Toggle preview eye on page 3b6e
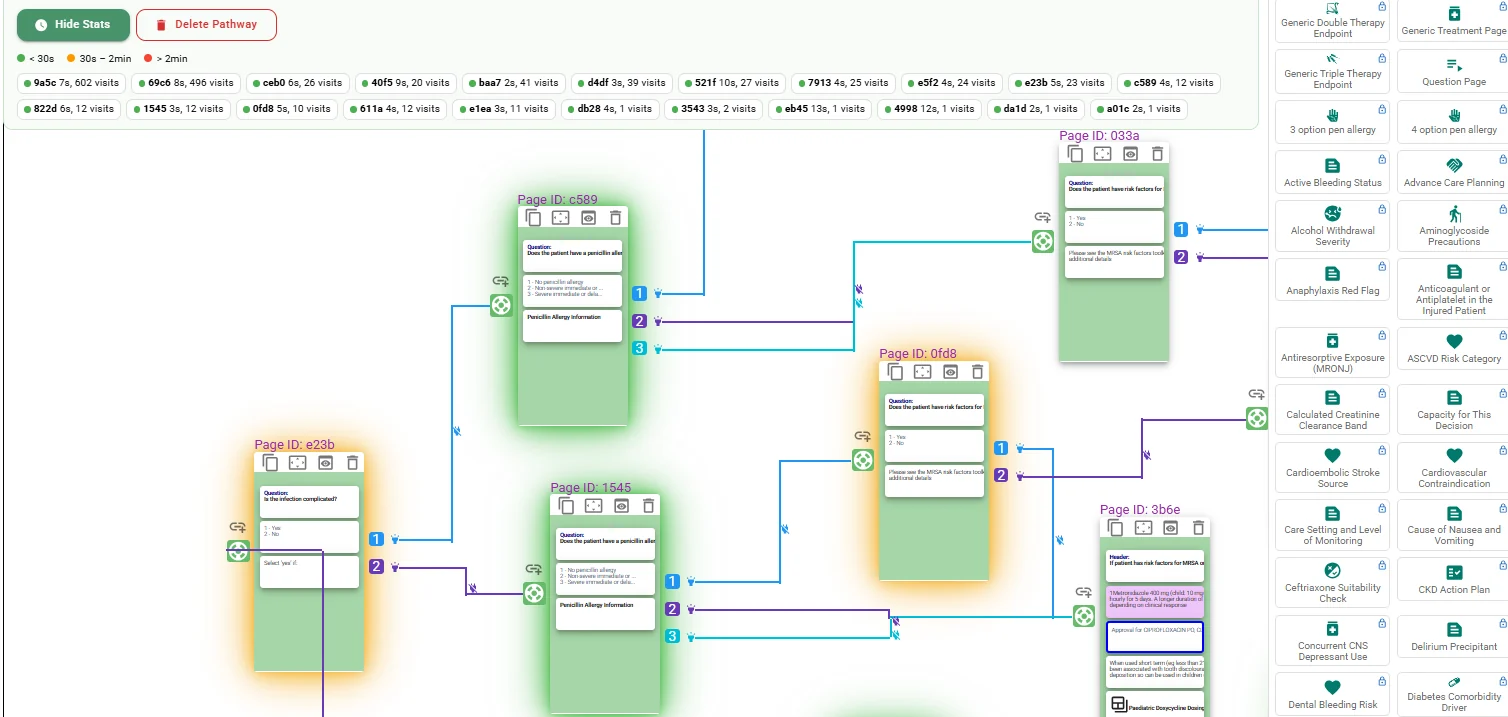Image resolution: width=1508 pixels, height=717 pixels. point(1172,527)
